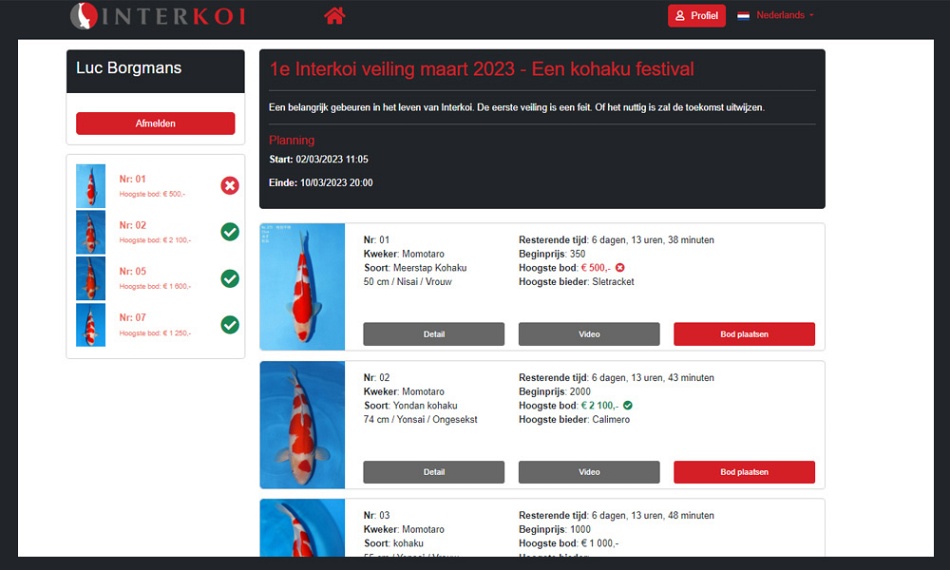Go to the home page via house icon
Screen dimensions: 950x570
334,15
